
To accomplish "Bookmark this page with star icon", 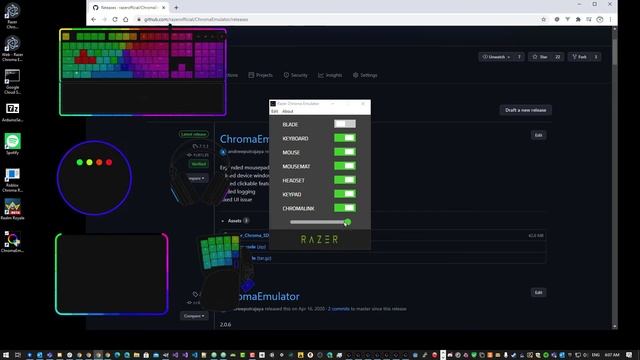I will [x=544, y=19].
